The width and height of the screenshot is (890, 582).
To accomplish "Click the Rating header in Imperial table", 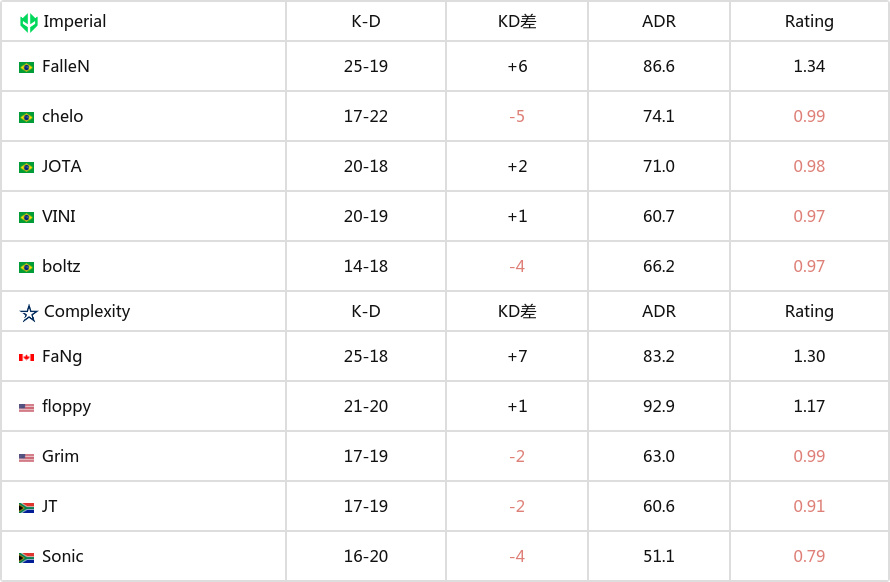I will click(x=809, y=22).
